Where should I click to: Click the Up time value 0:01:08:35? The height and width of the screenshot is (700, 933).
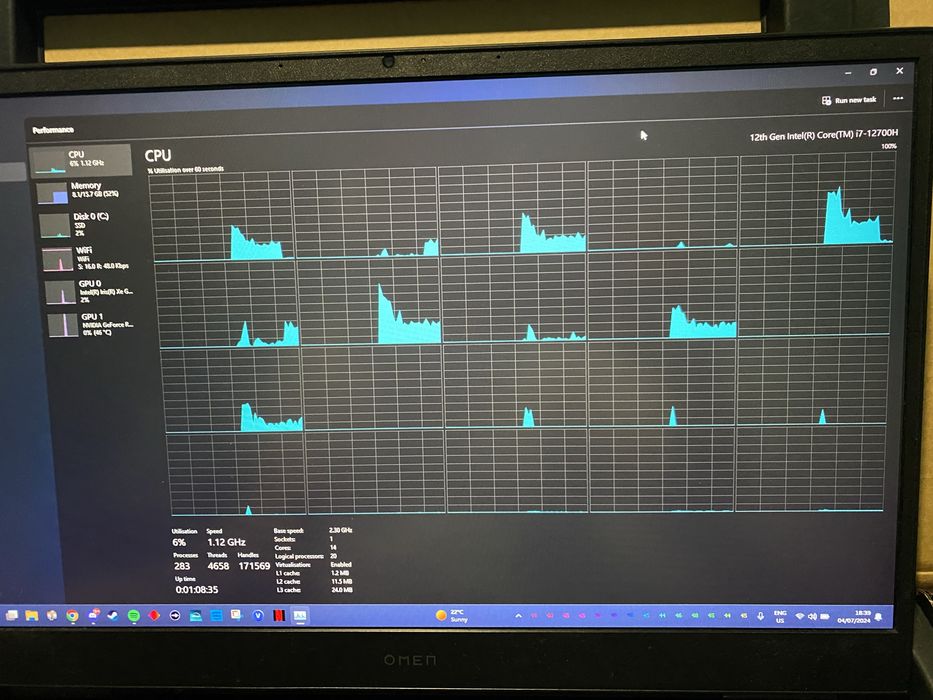tap(197, 590)
